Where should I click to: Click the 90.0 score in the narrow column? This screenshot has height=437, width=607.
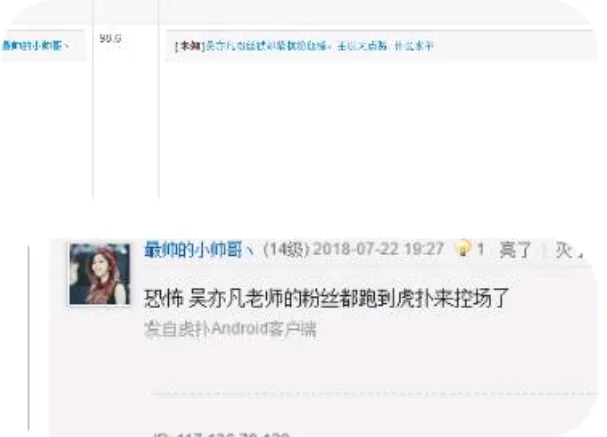pyautogui.click(x=111, y=38)
